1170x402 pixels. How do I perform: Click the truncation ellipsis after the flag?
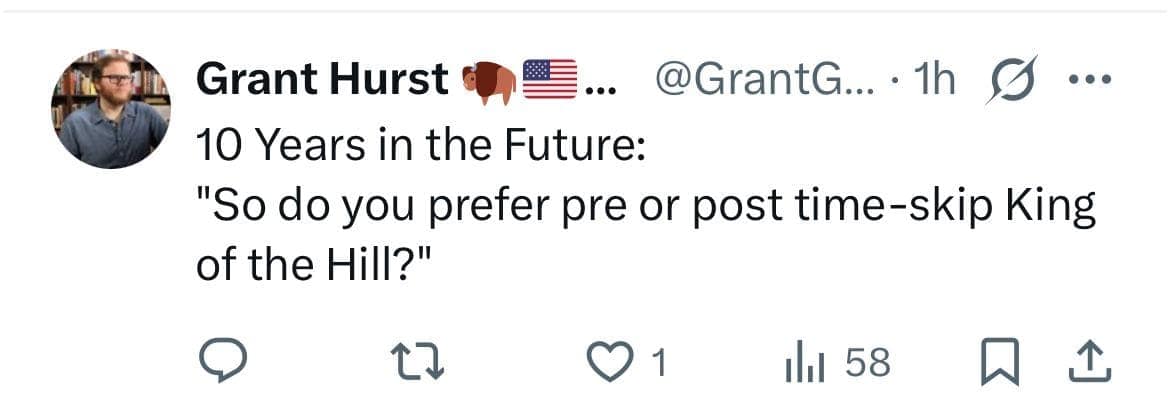599,88
